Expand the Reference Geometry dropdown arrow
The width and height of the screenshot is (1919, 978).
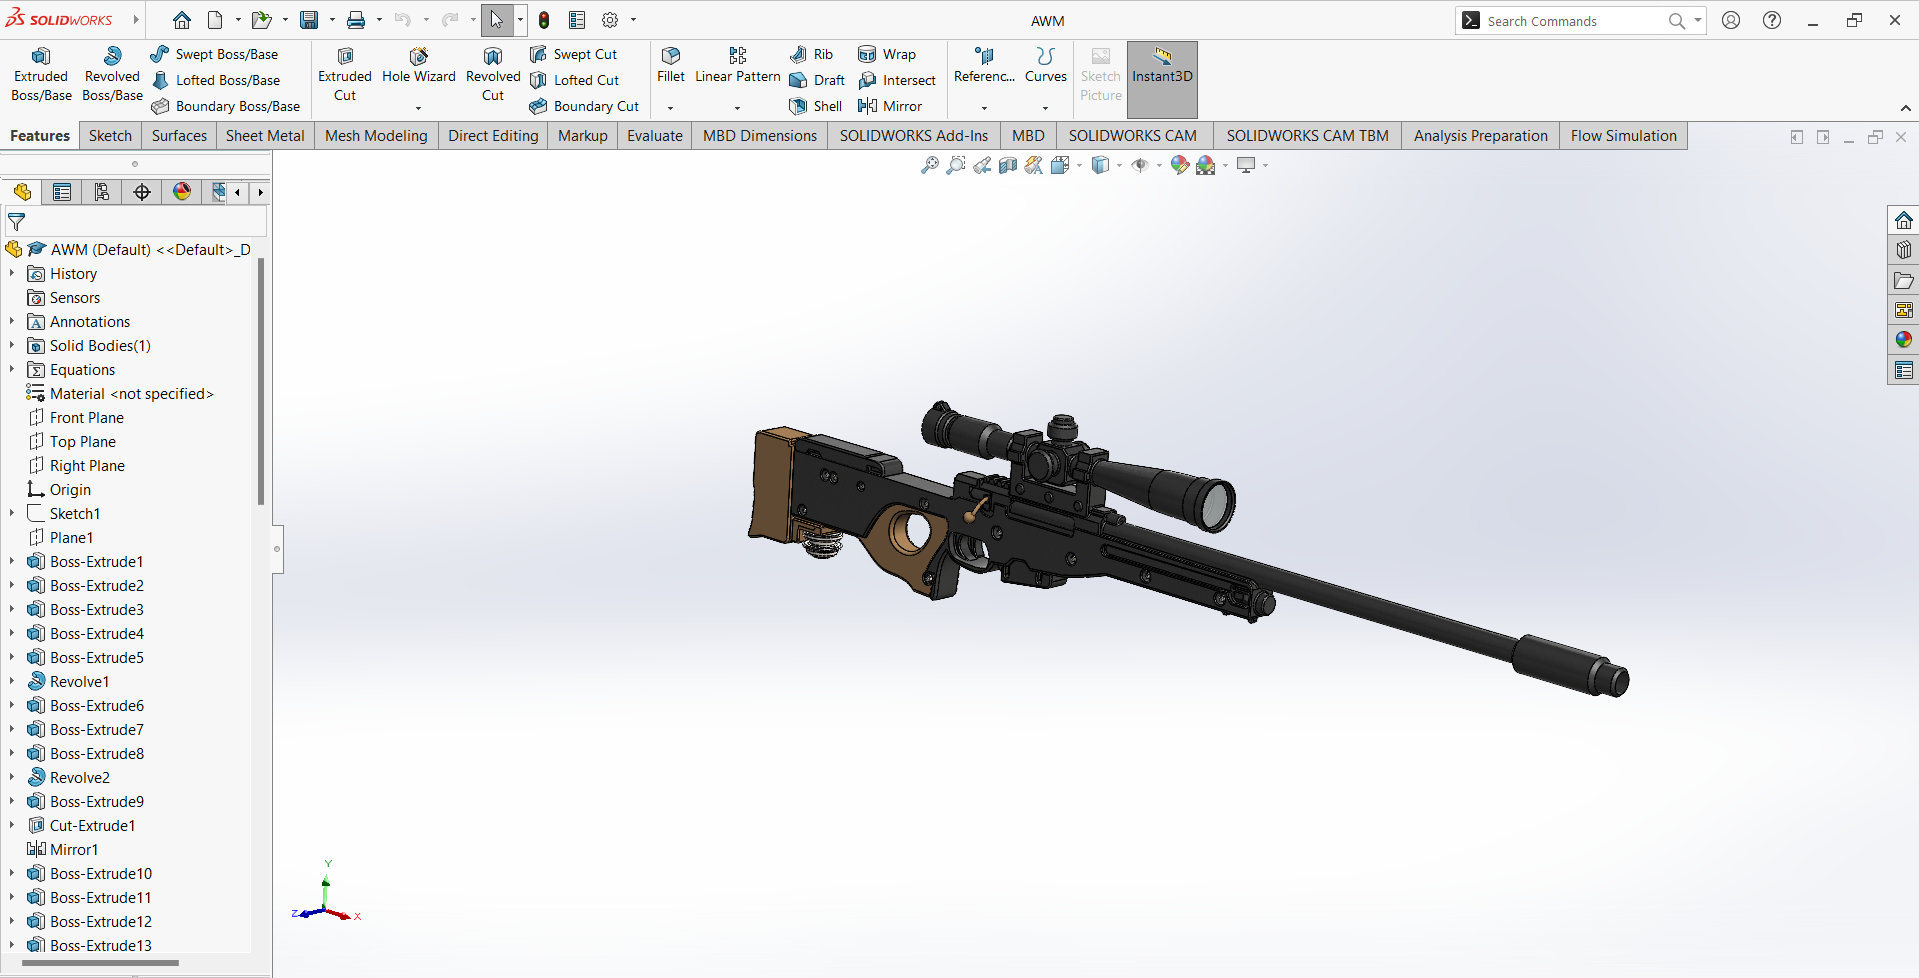coord(985,108)
